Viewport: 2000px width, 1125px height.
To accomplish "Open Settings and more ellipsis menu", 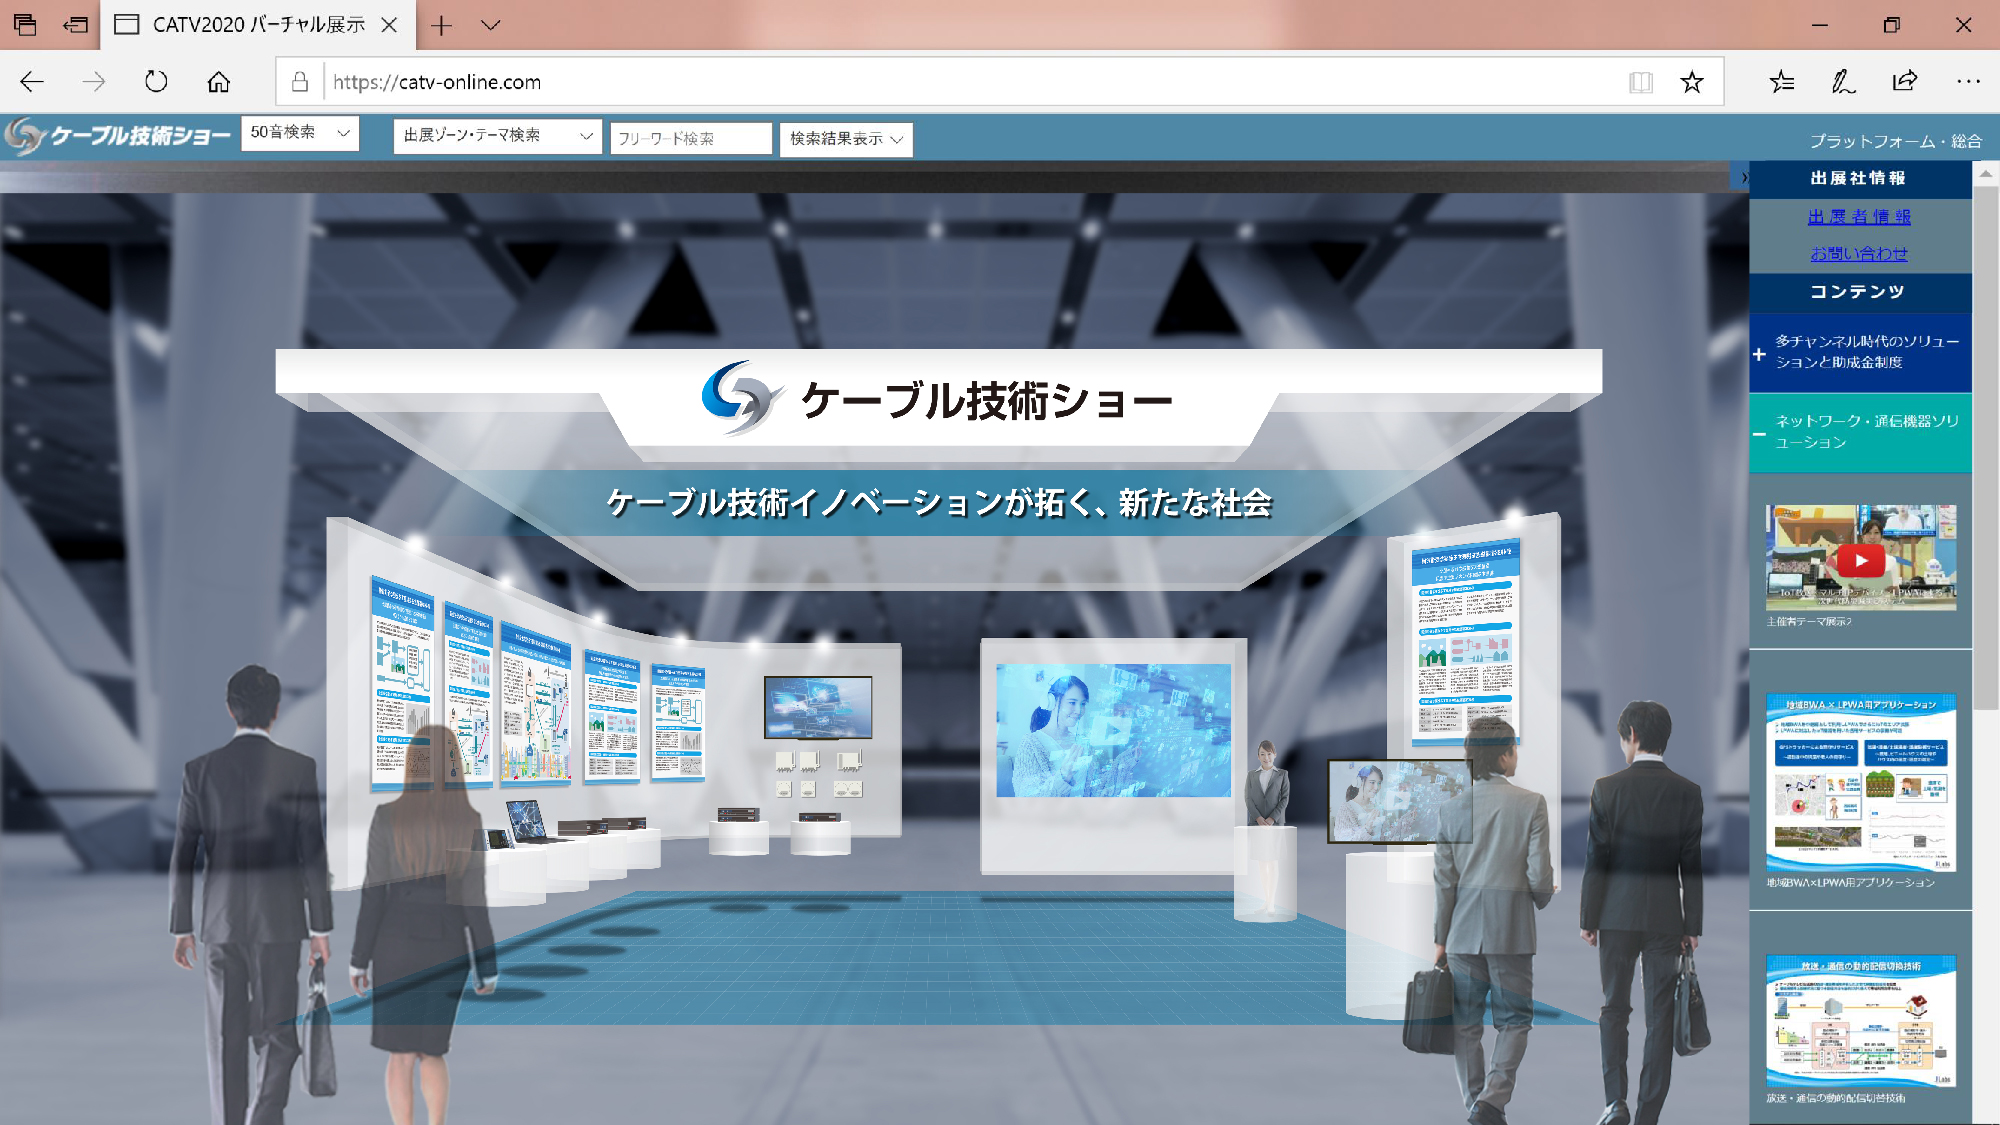I will pyautogui.click(x=1968, y=82).
